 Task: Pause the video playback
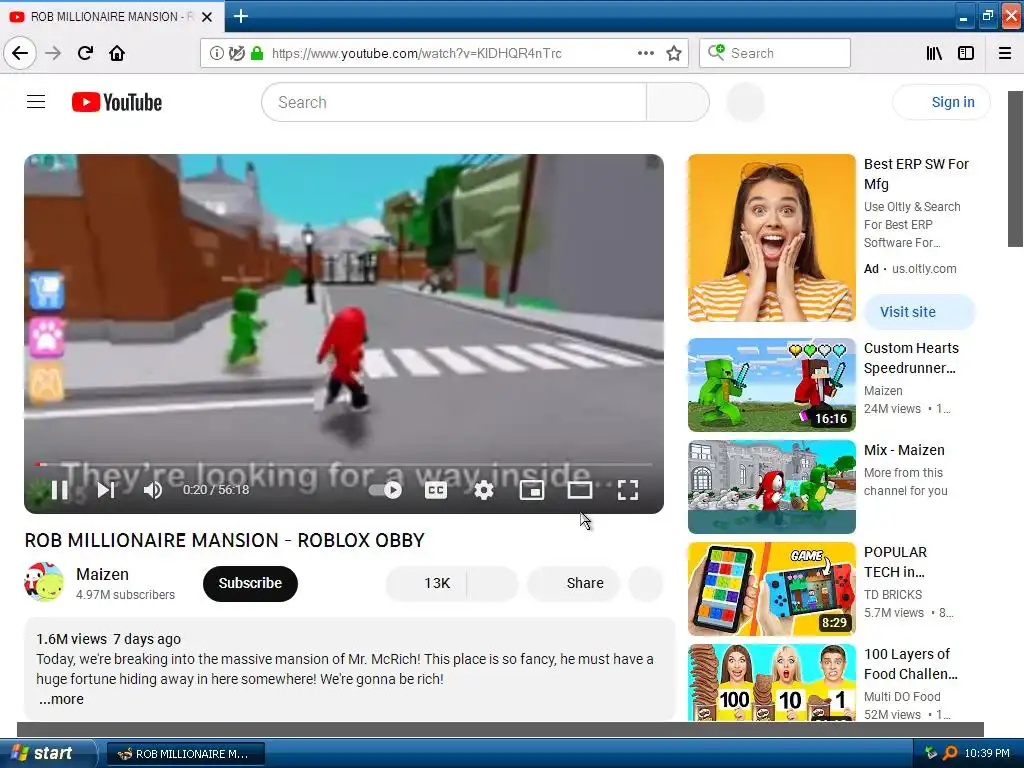[59, 490]
